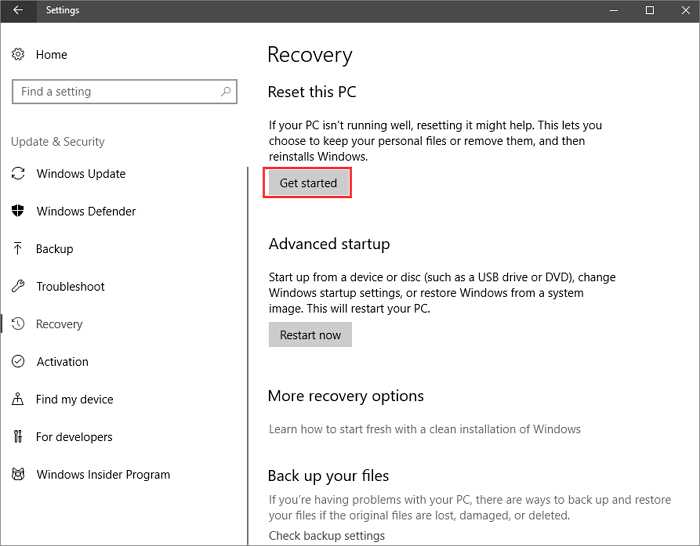Click the Backup upload arrow icon
The width and height of the screenshot is (700, 546).
tap(18, 249)
